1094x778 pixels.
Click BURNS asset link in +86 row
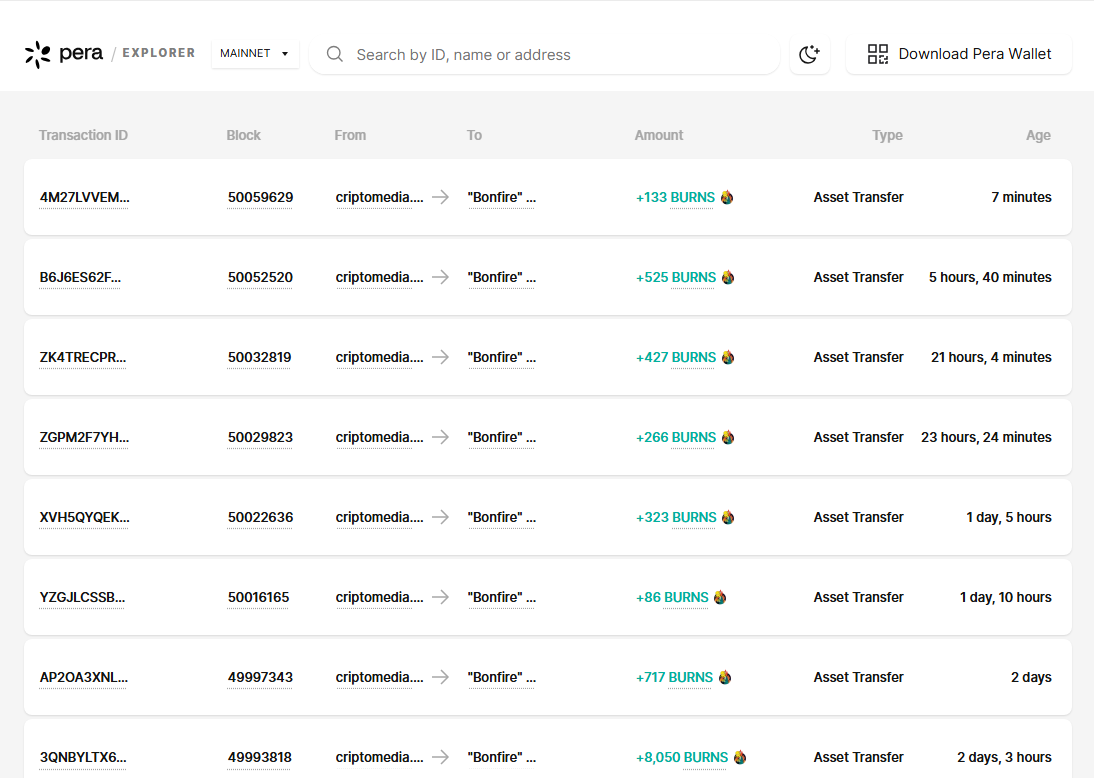pos(686,597)
